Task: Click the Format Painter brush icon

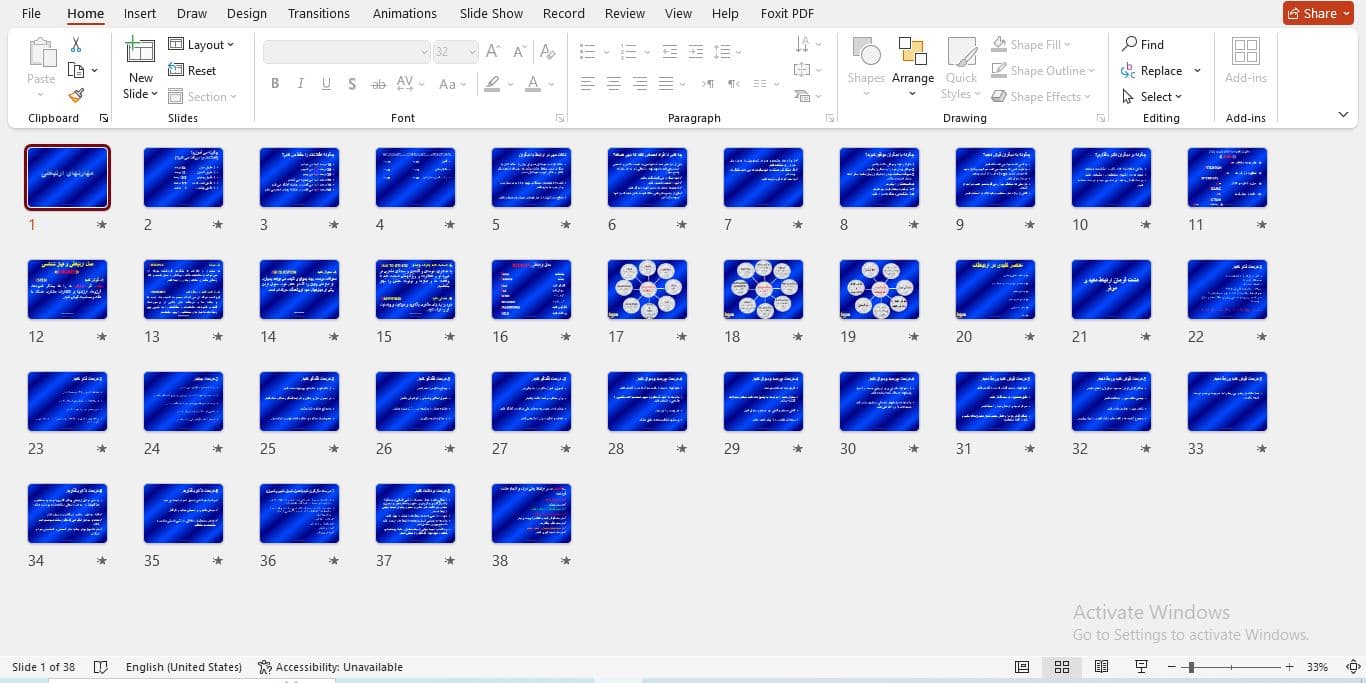Action: (x=76, y=96)
